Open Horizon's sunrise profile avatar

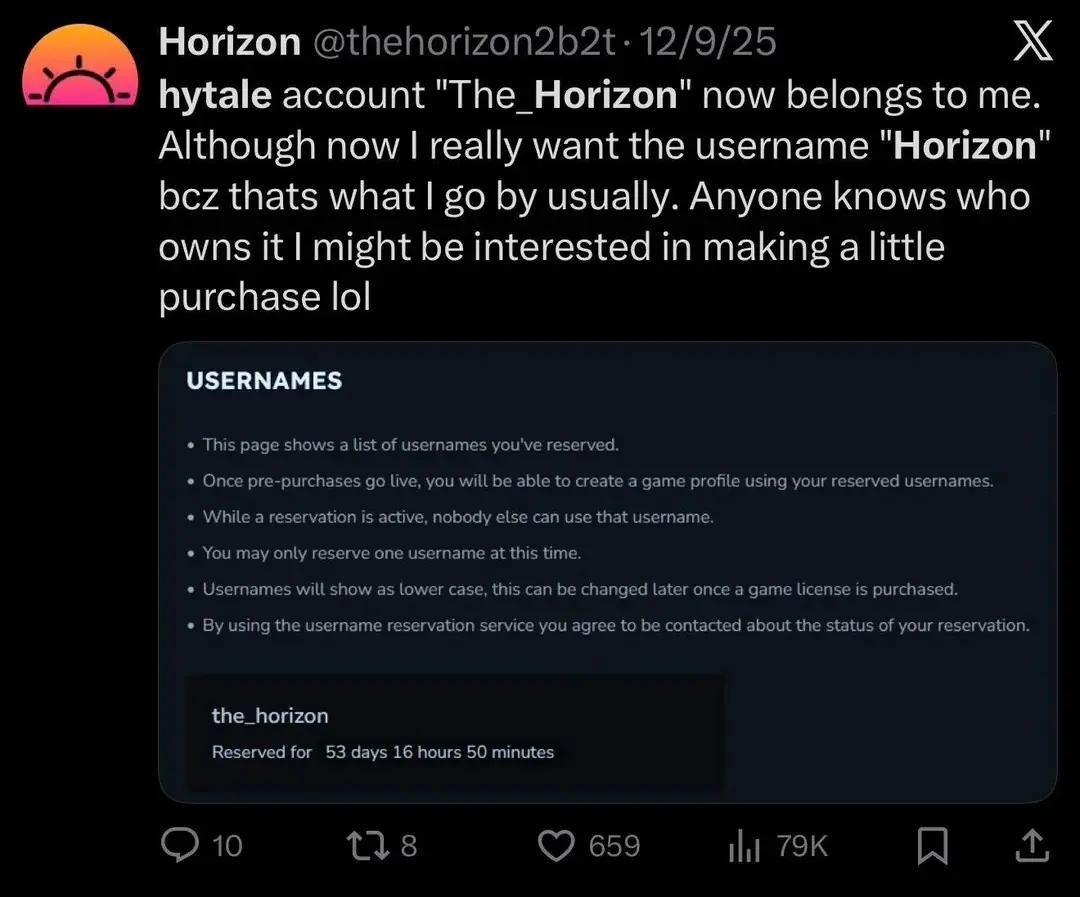coord(79,68)
